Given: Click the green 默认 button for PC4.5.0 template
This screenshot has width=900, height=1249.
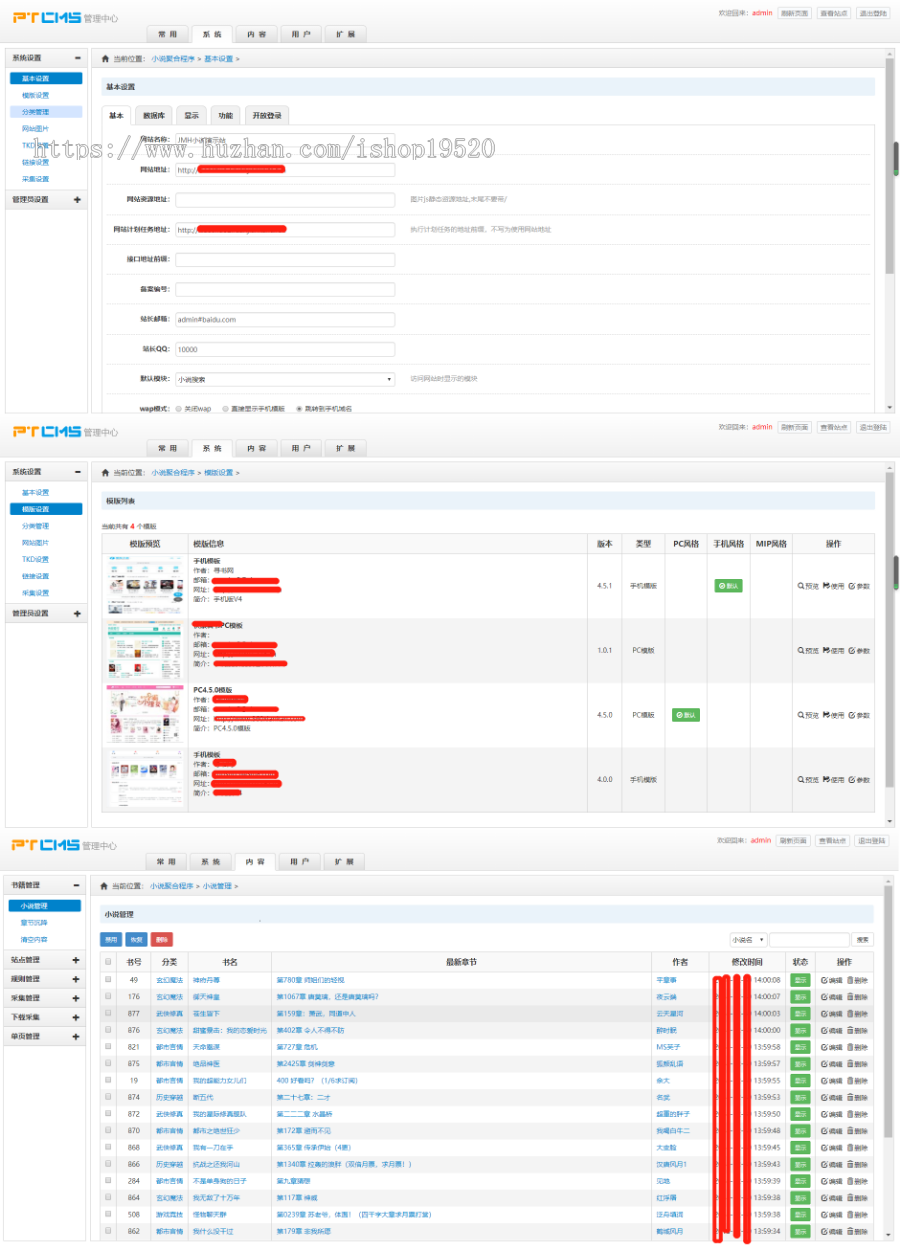Looking at the screenshot, I should [x=686, y=715].
